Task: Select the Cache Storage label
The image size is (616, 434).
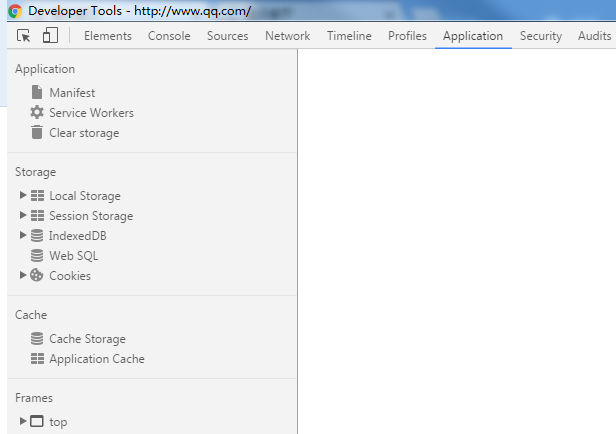Action: click(x=87, y=339)
